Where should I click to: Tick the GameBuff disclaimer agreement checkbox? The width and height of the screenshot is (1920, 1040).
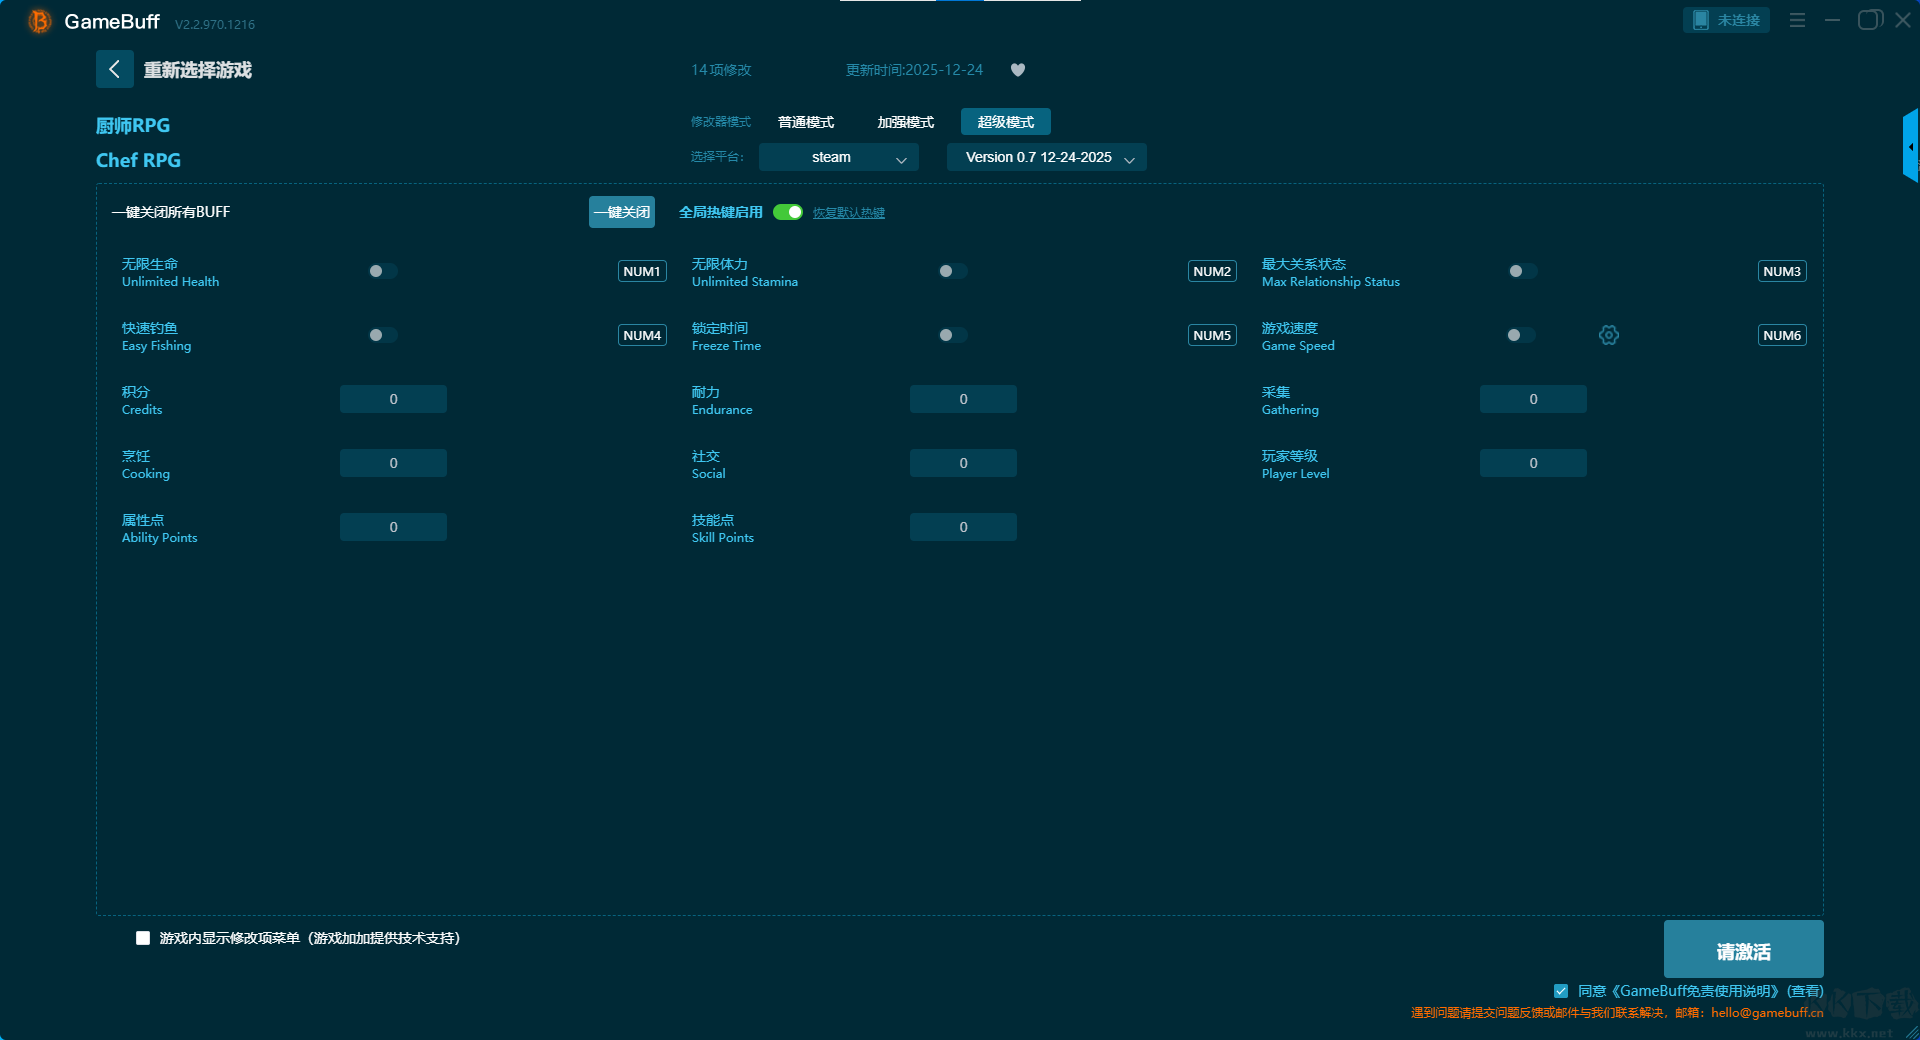tap(1560, 991)
